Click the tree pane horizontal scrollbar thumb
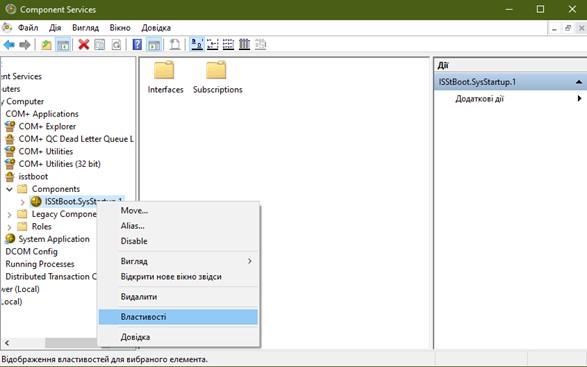The height and width of the screenshot is (367, 587). [71, 342]
